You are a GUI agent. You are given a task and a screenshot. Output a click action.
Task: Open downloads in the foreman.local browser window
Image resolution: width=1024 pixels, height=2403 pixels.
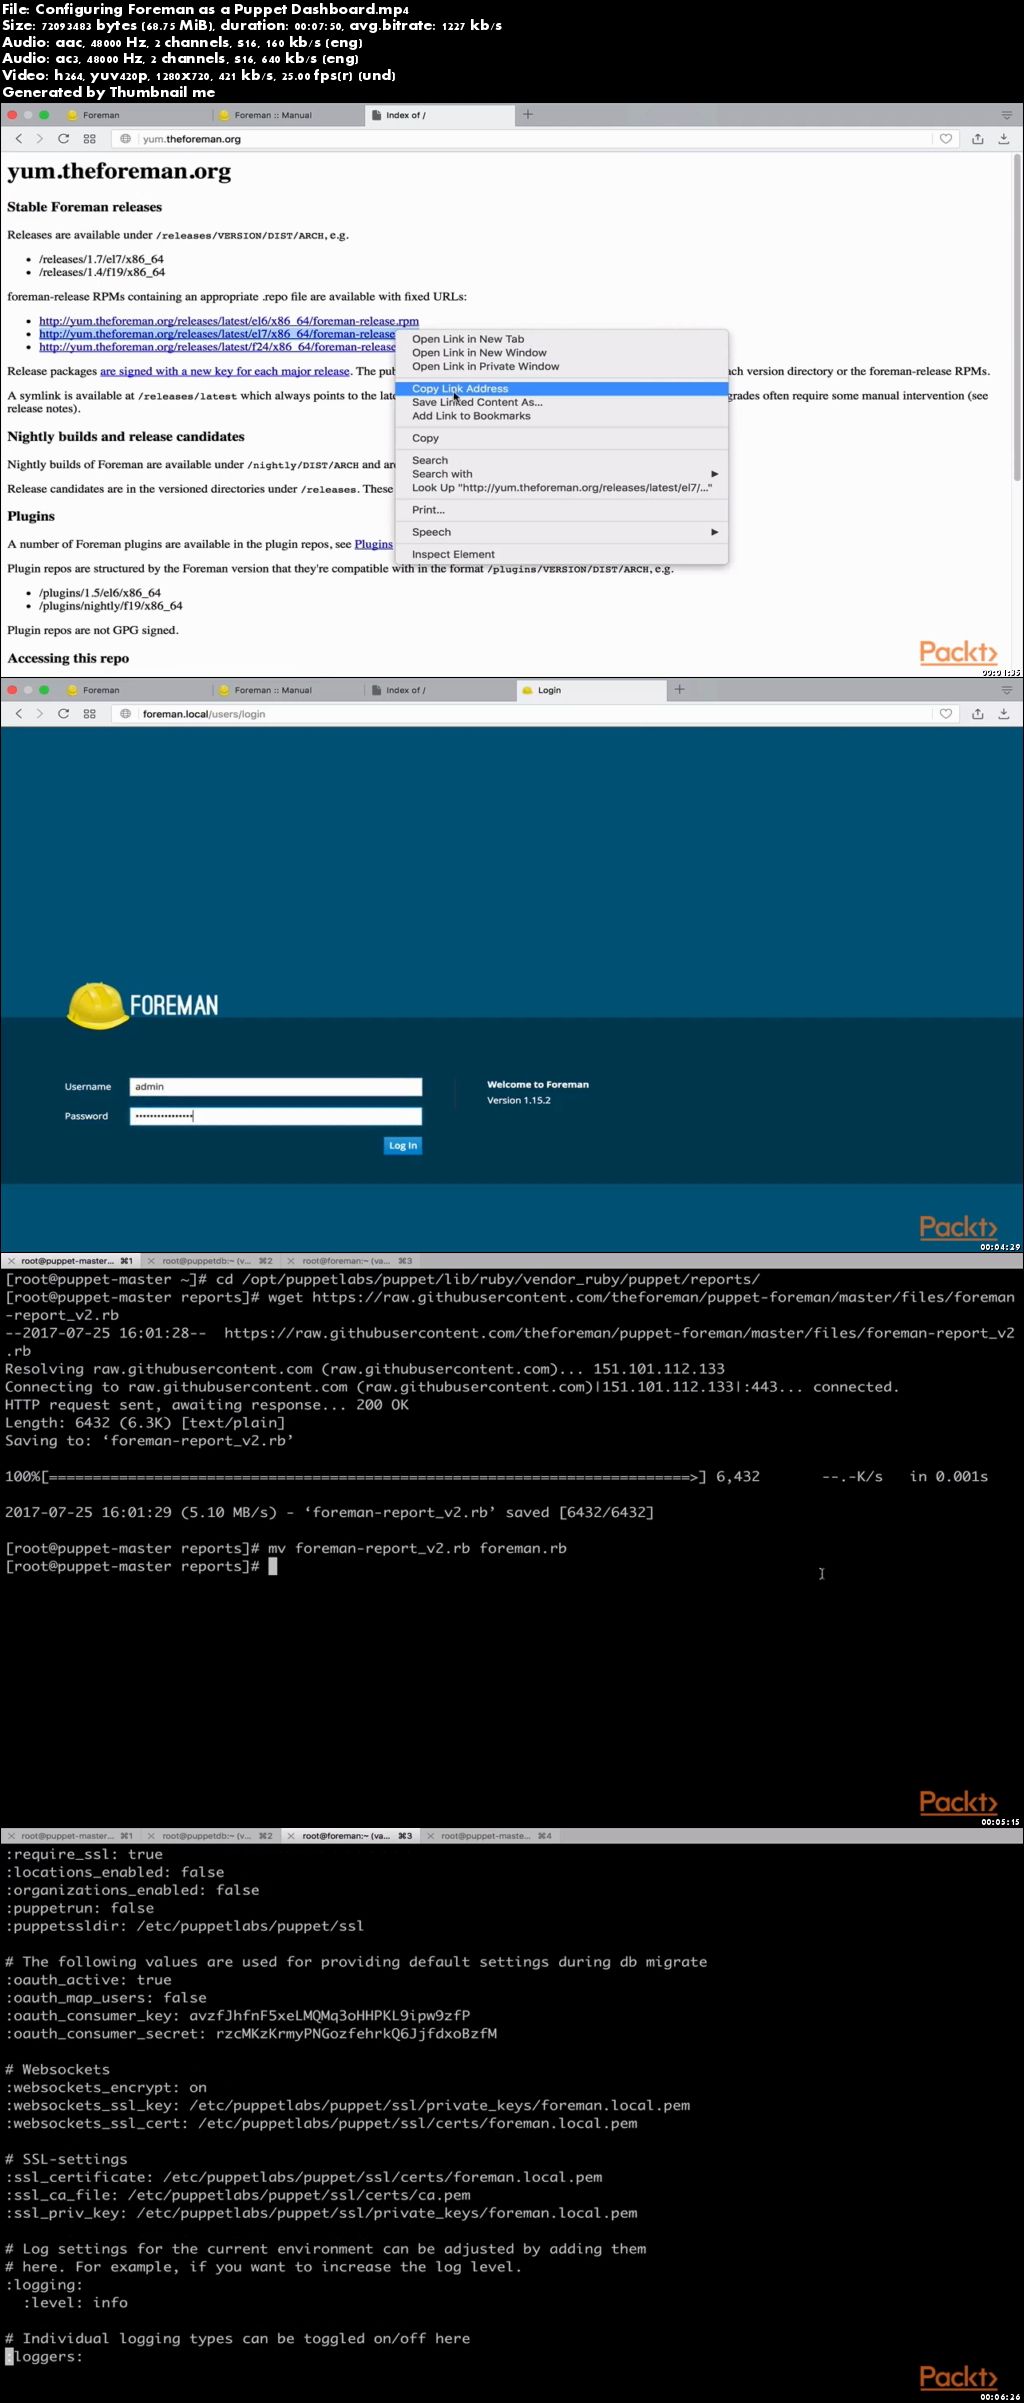click(1004, 714)
